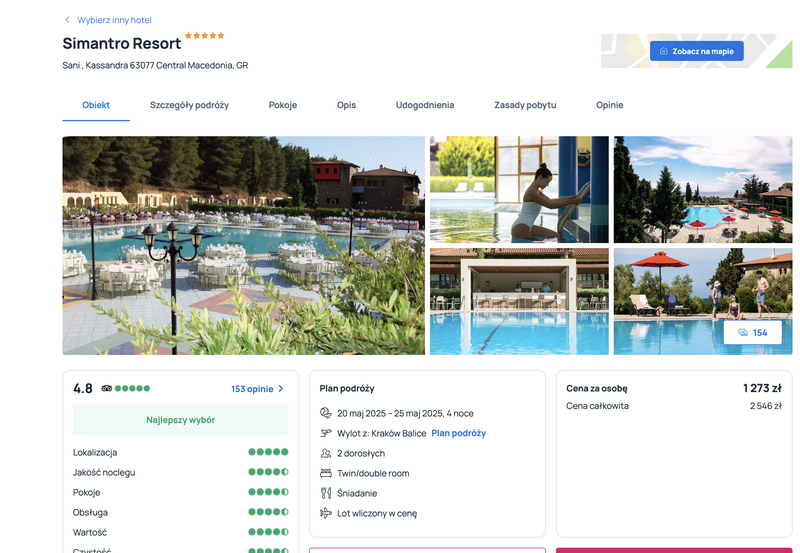Click the plane departure icon by Wylot z
The width and height of the screenshot is (800, 553).
point(326,433)
